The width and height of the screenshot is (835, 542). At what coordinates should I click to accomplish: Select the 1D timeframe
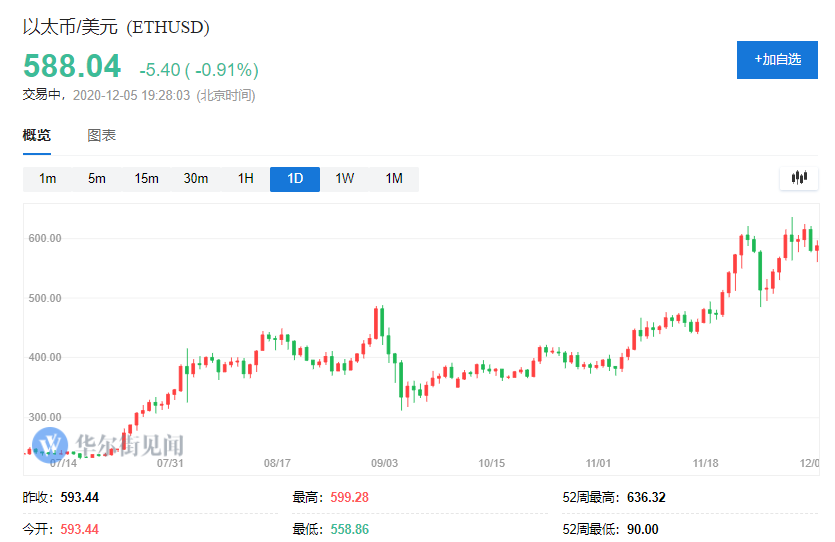point(295,179)
